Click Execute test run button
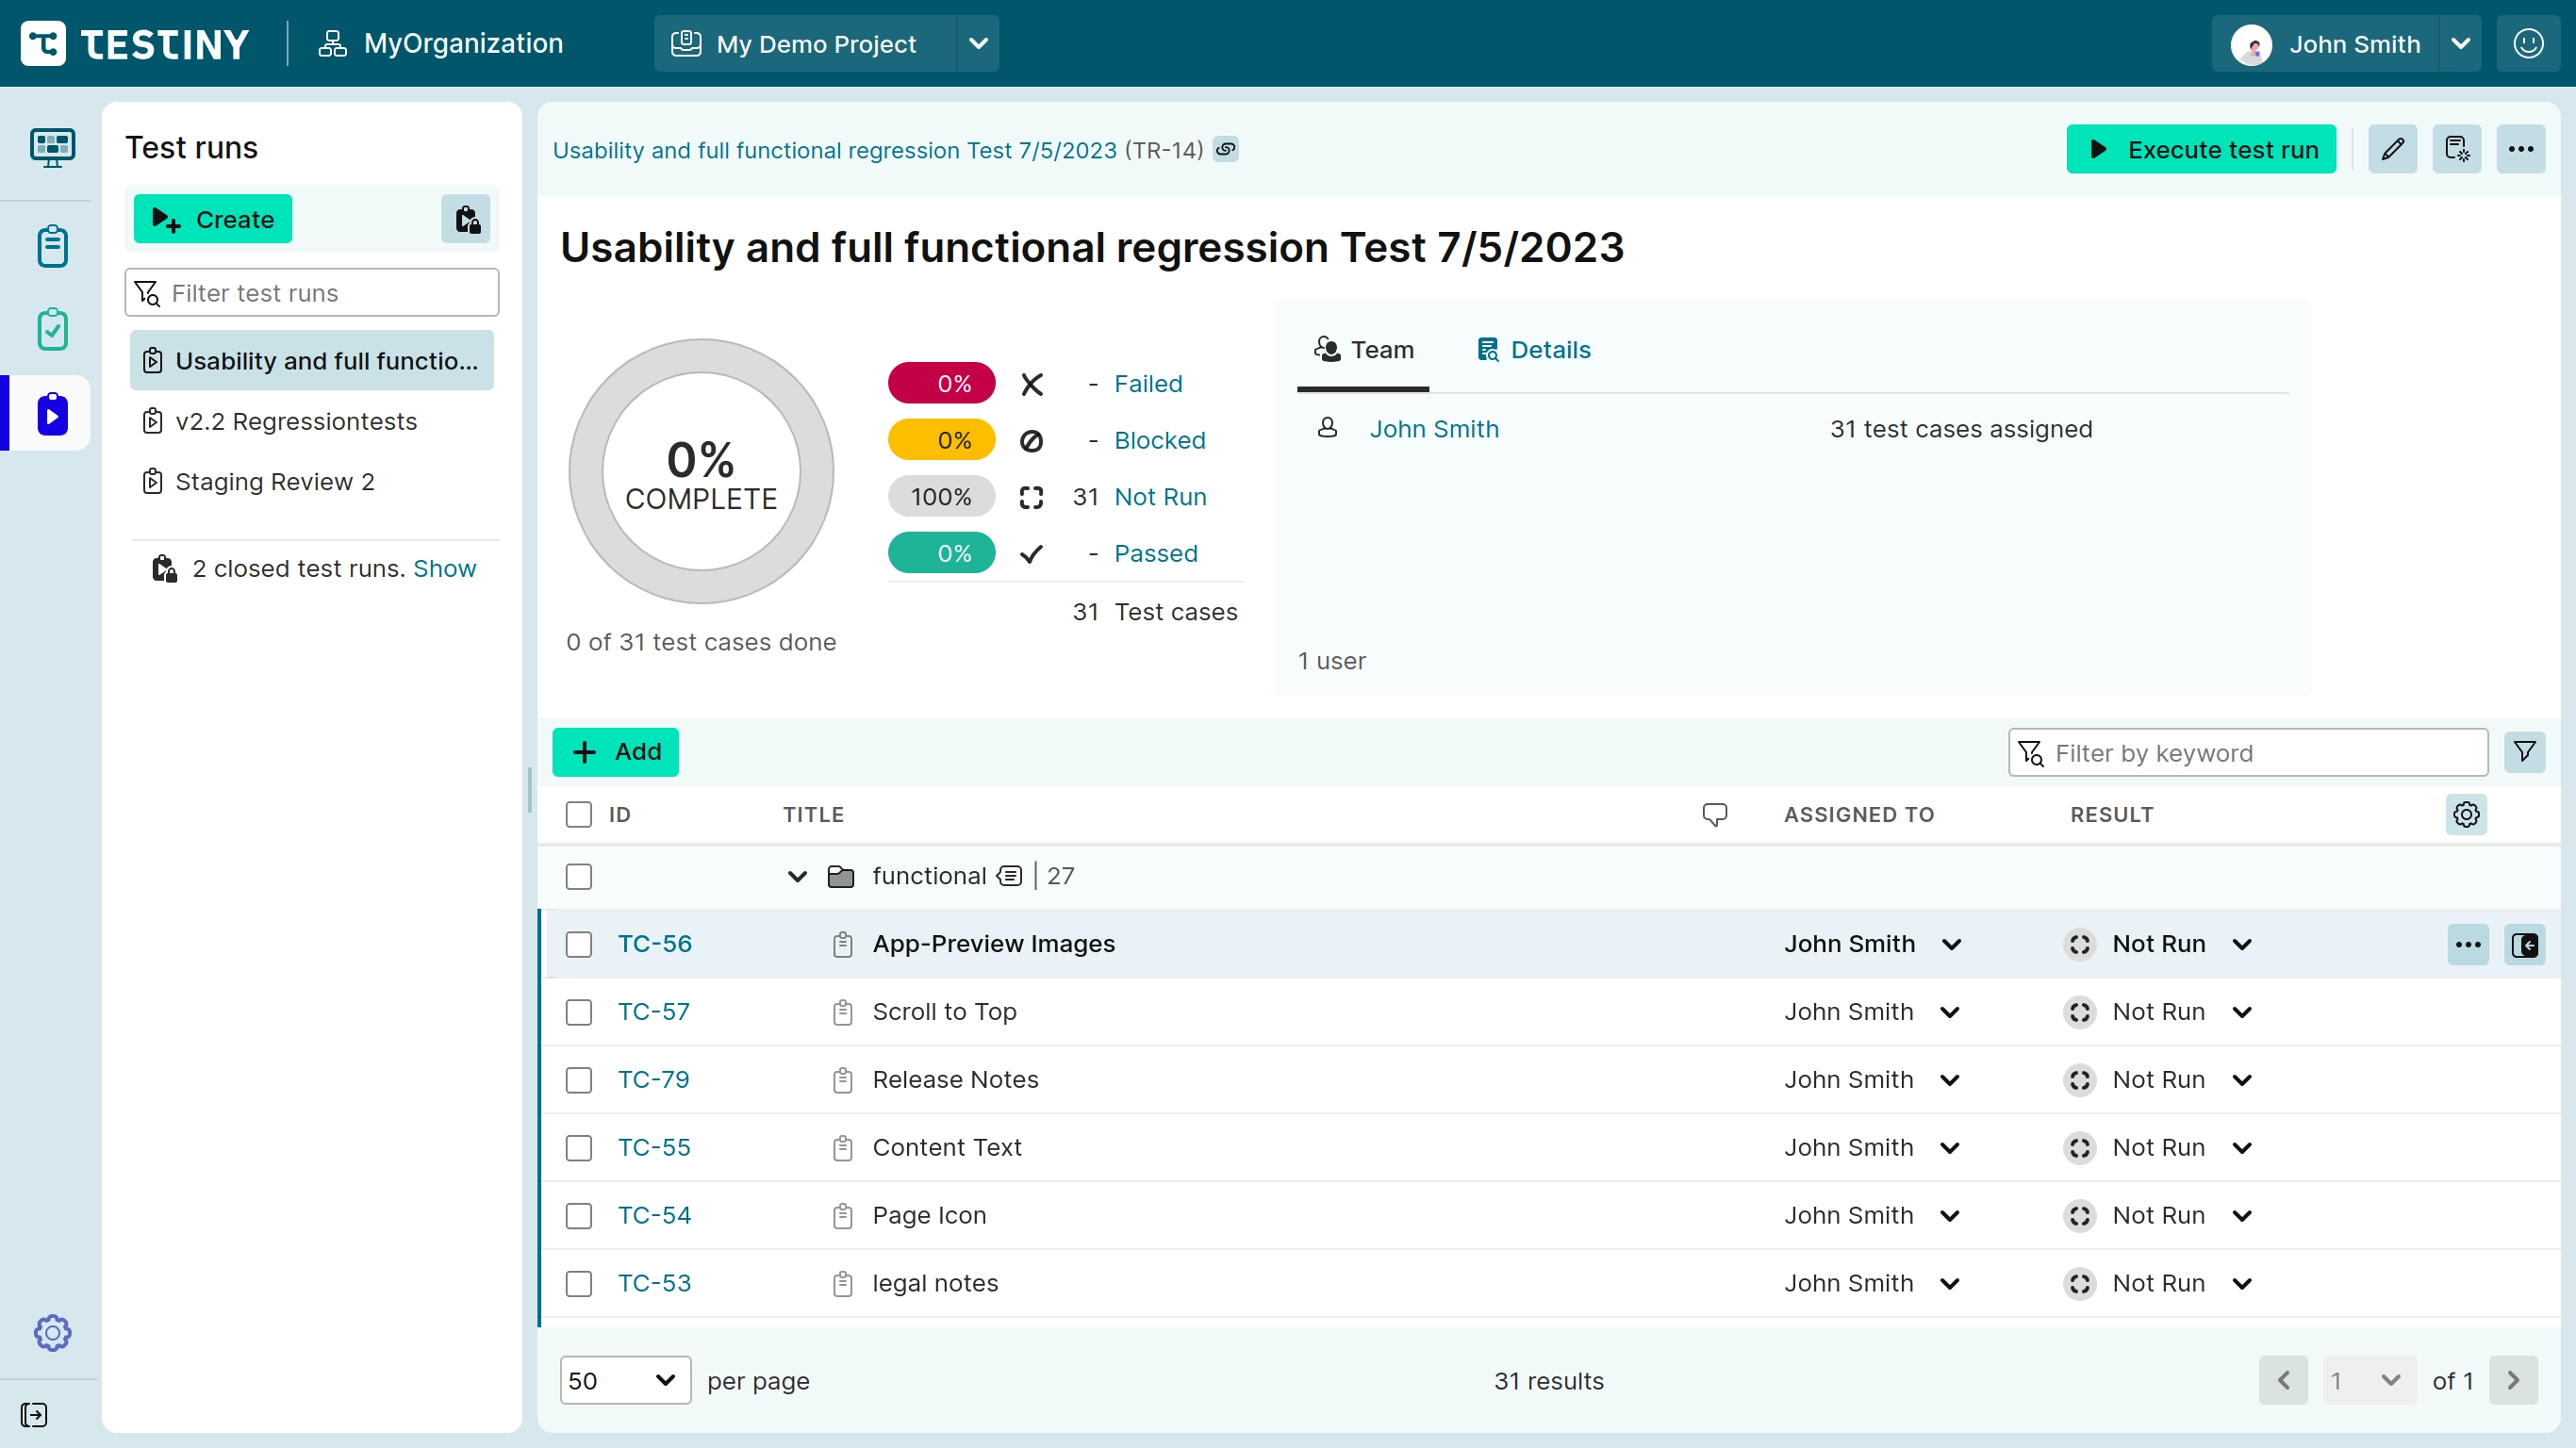This screenshot has width=2576, height=1448. (2201, 150)
